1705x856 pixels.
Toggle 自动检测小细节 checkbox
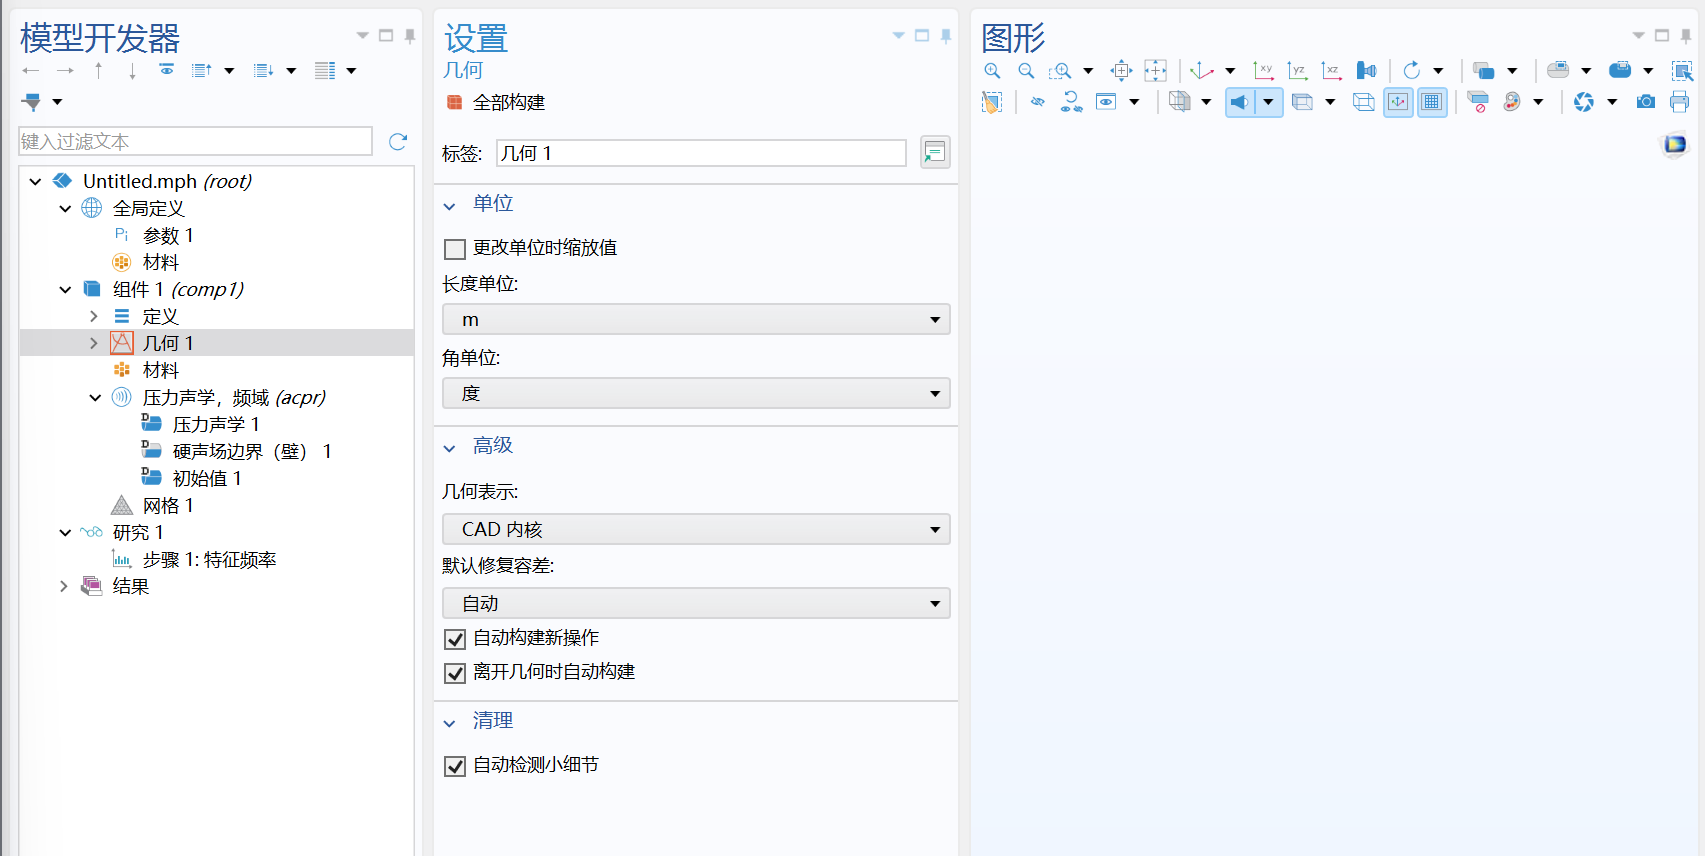(455, 766)
